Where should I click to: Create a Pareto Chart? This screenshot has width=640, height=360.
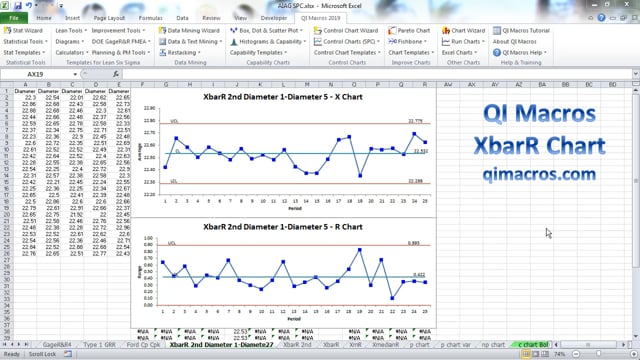pyautogui.click(x=409, y=31)
